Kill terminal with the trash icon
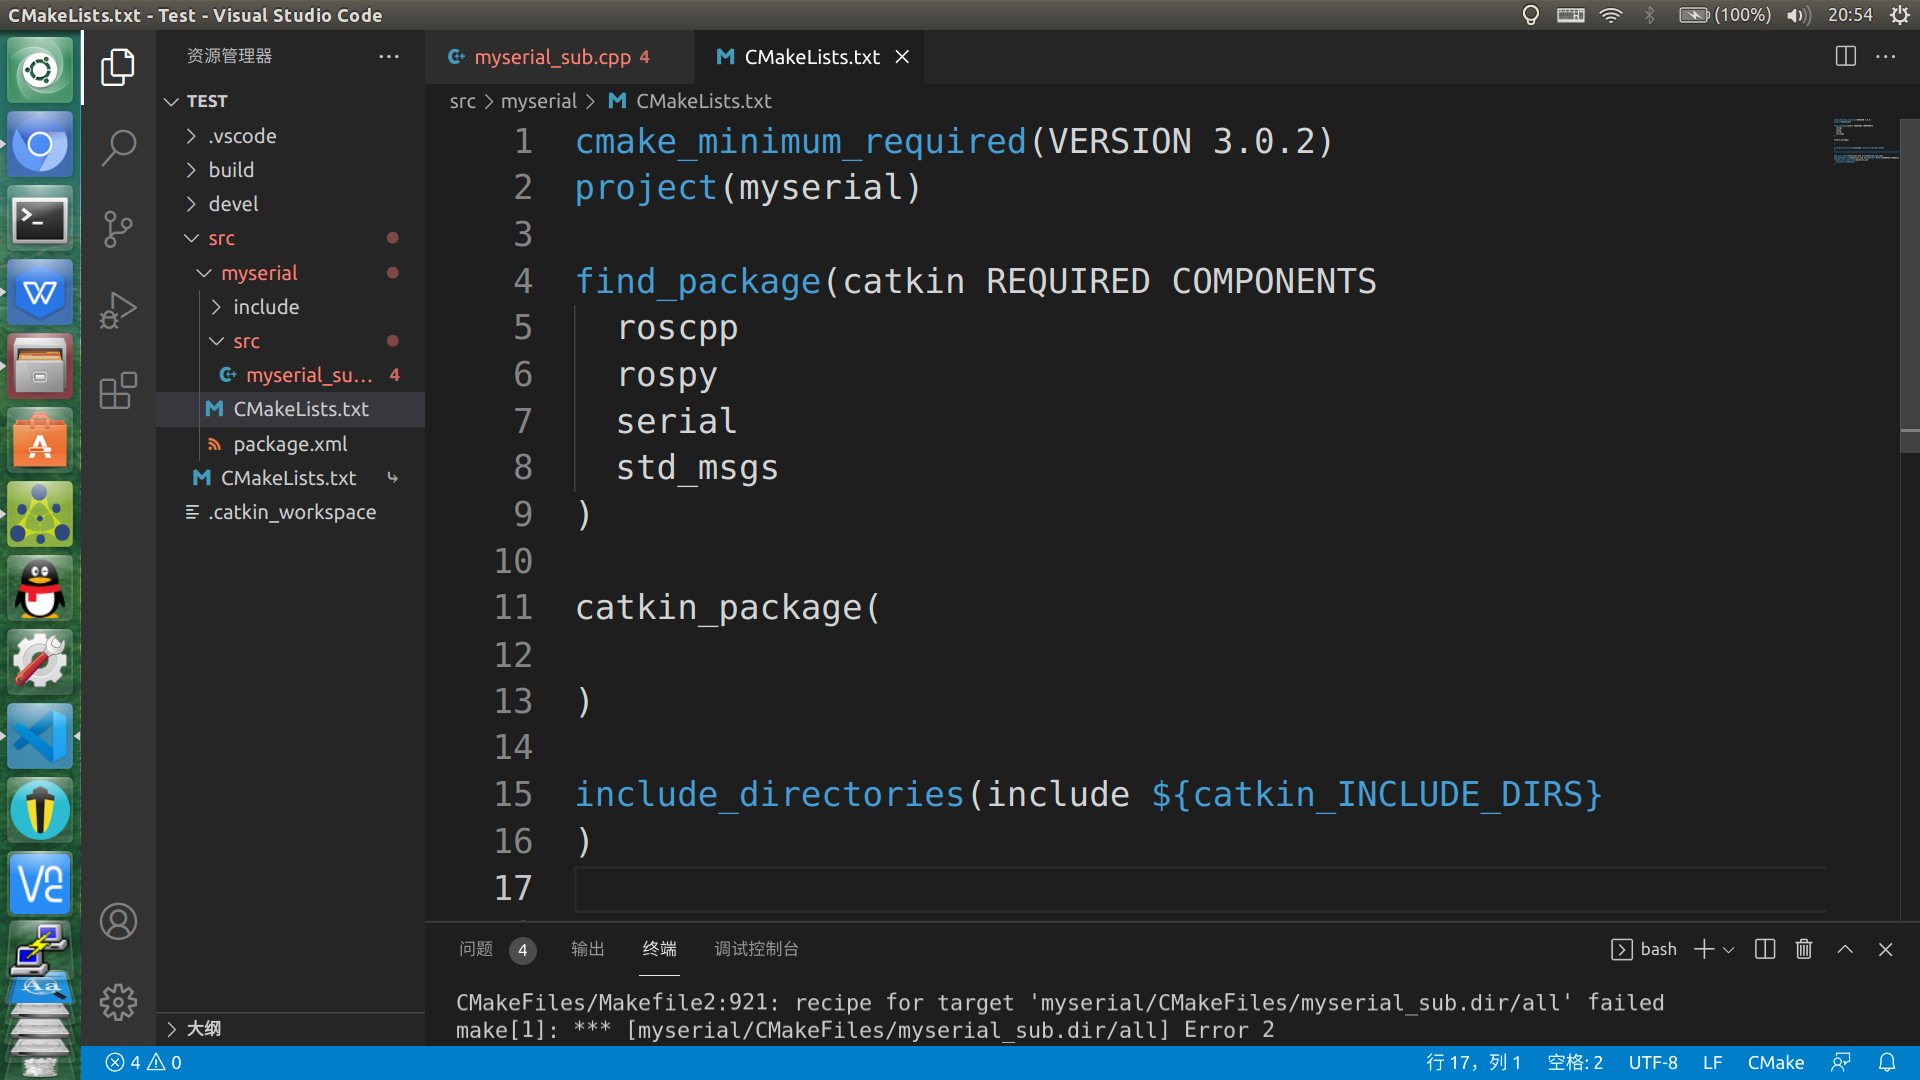 (1803, 949)
